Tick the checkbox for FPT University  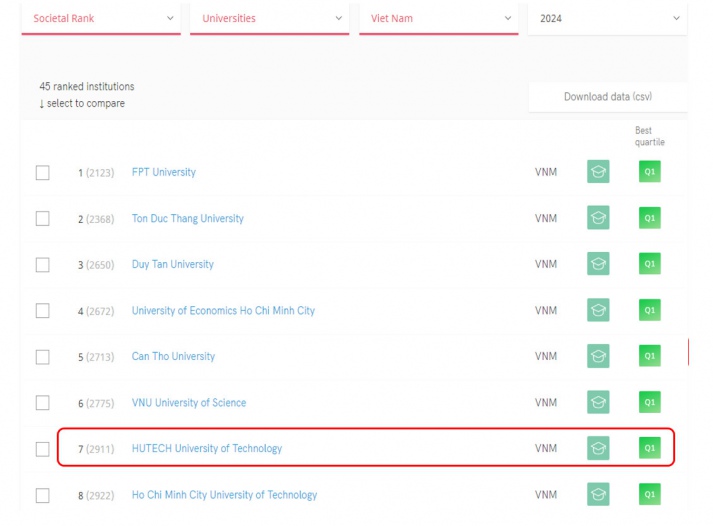43,173
